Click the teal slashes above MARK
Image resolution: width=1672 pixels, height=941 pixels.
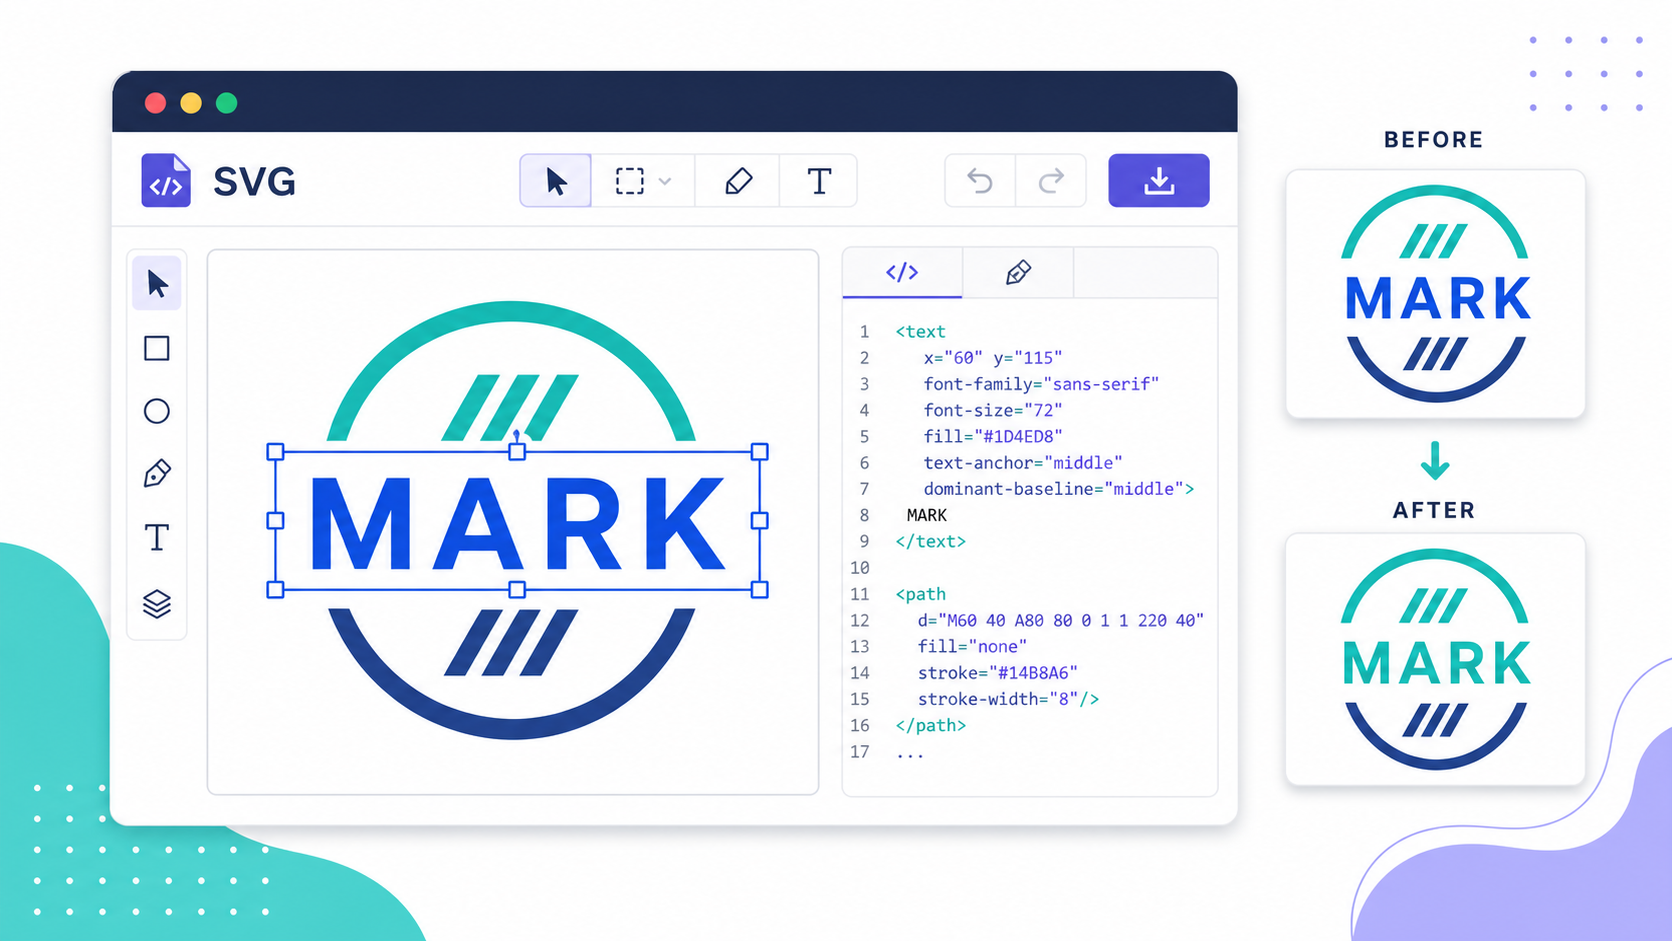coord(510,407)
